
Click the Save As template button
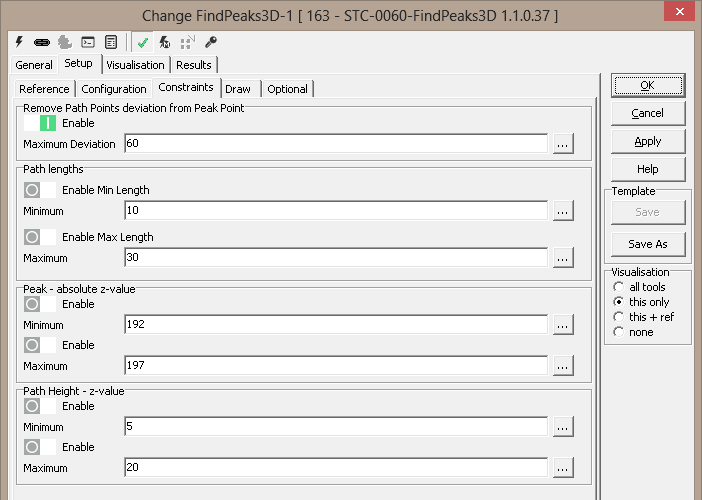click(647, 244)
